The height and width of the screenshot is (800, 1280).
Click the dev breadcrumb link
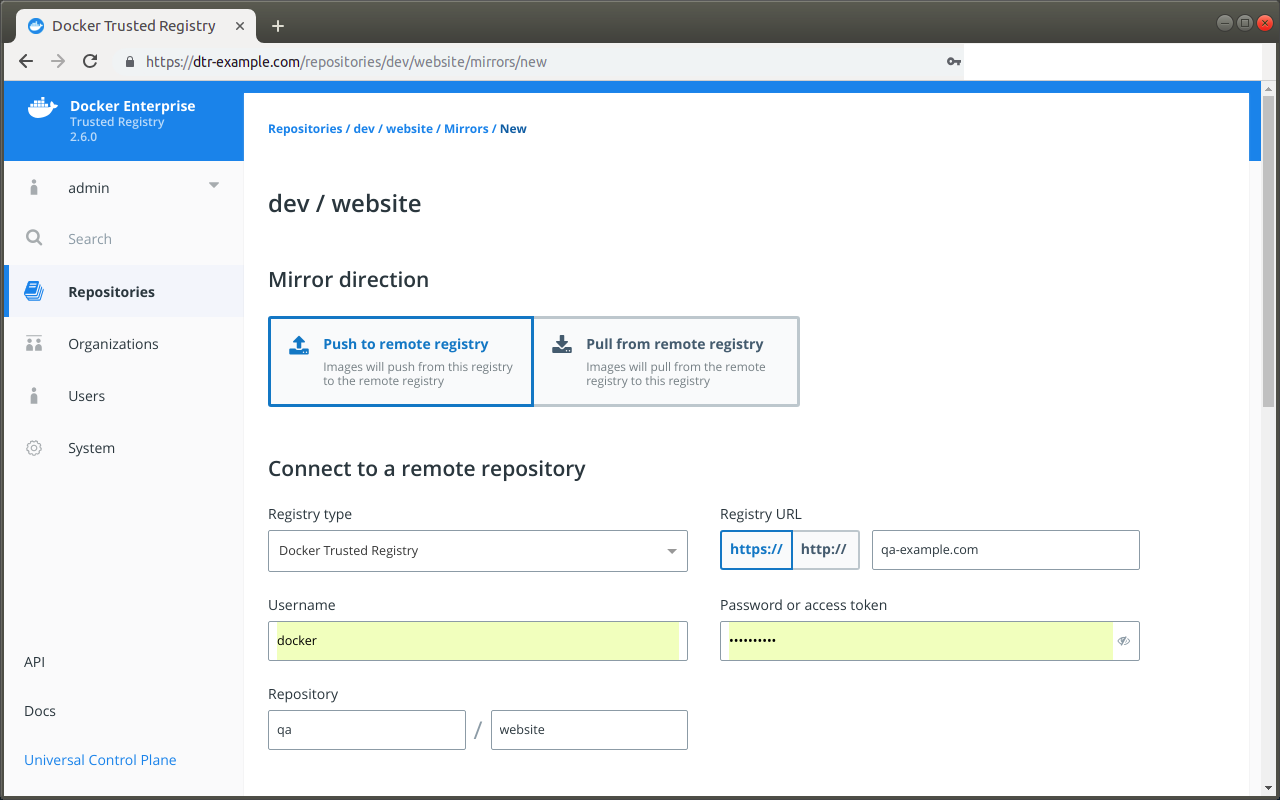pos(364,129)
